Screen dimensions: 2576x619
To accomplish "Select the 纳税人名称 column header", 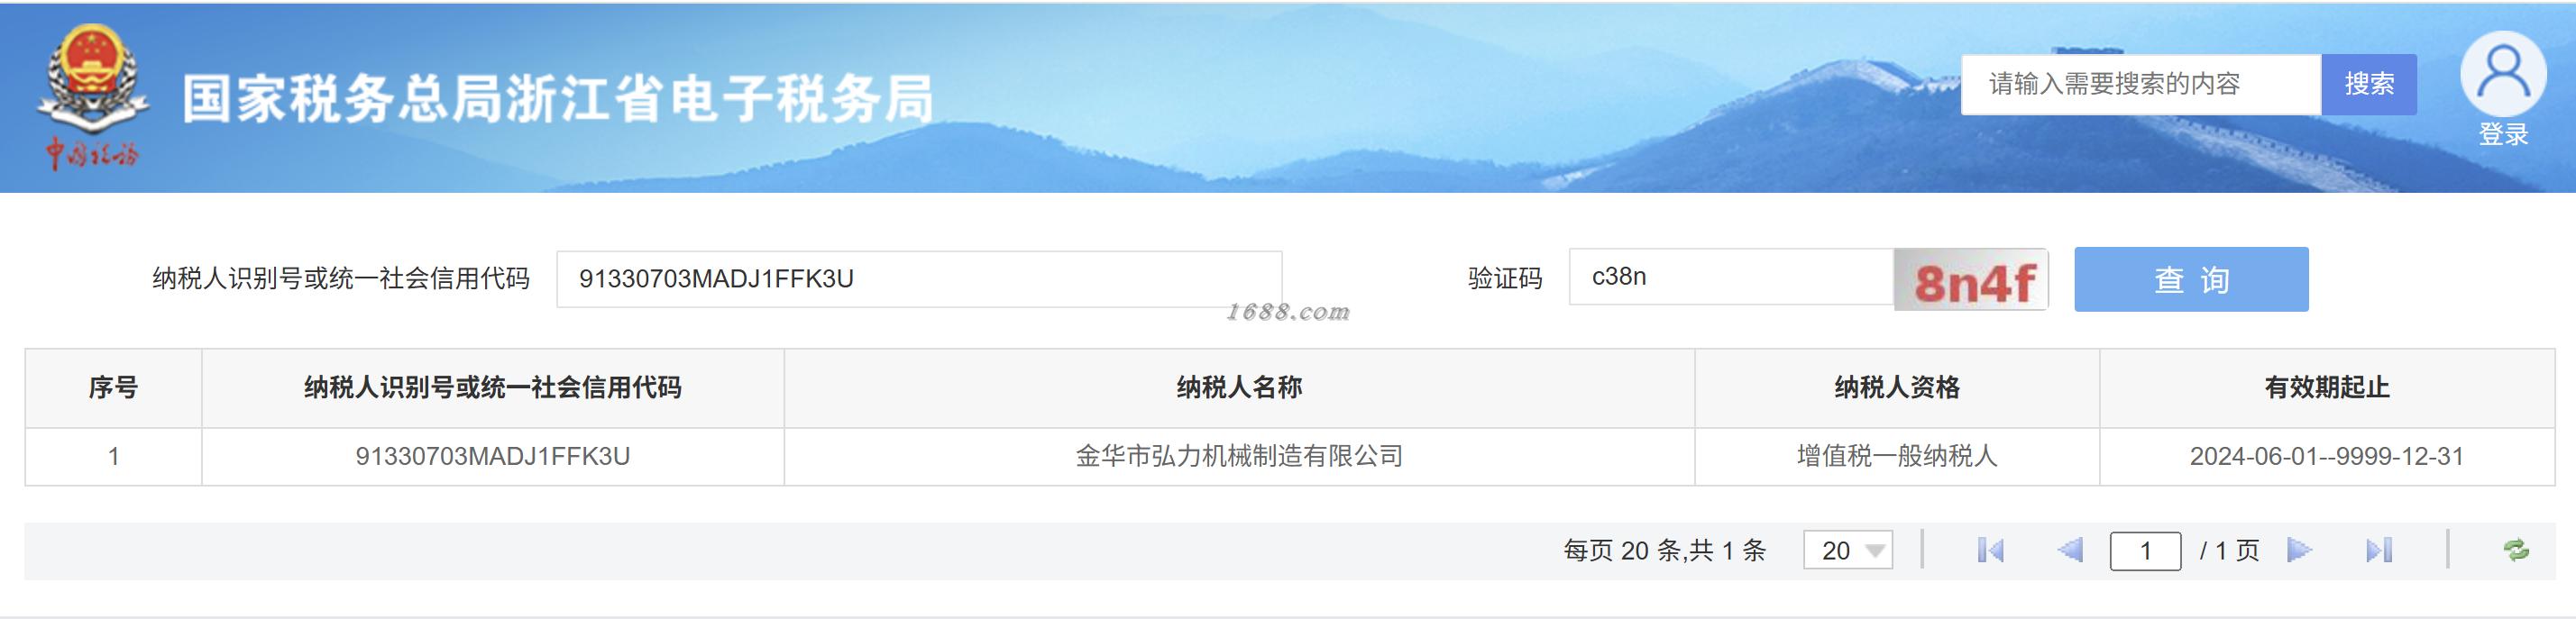I will tap(1239, 388).
